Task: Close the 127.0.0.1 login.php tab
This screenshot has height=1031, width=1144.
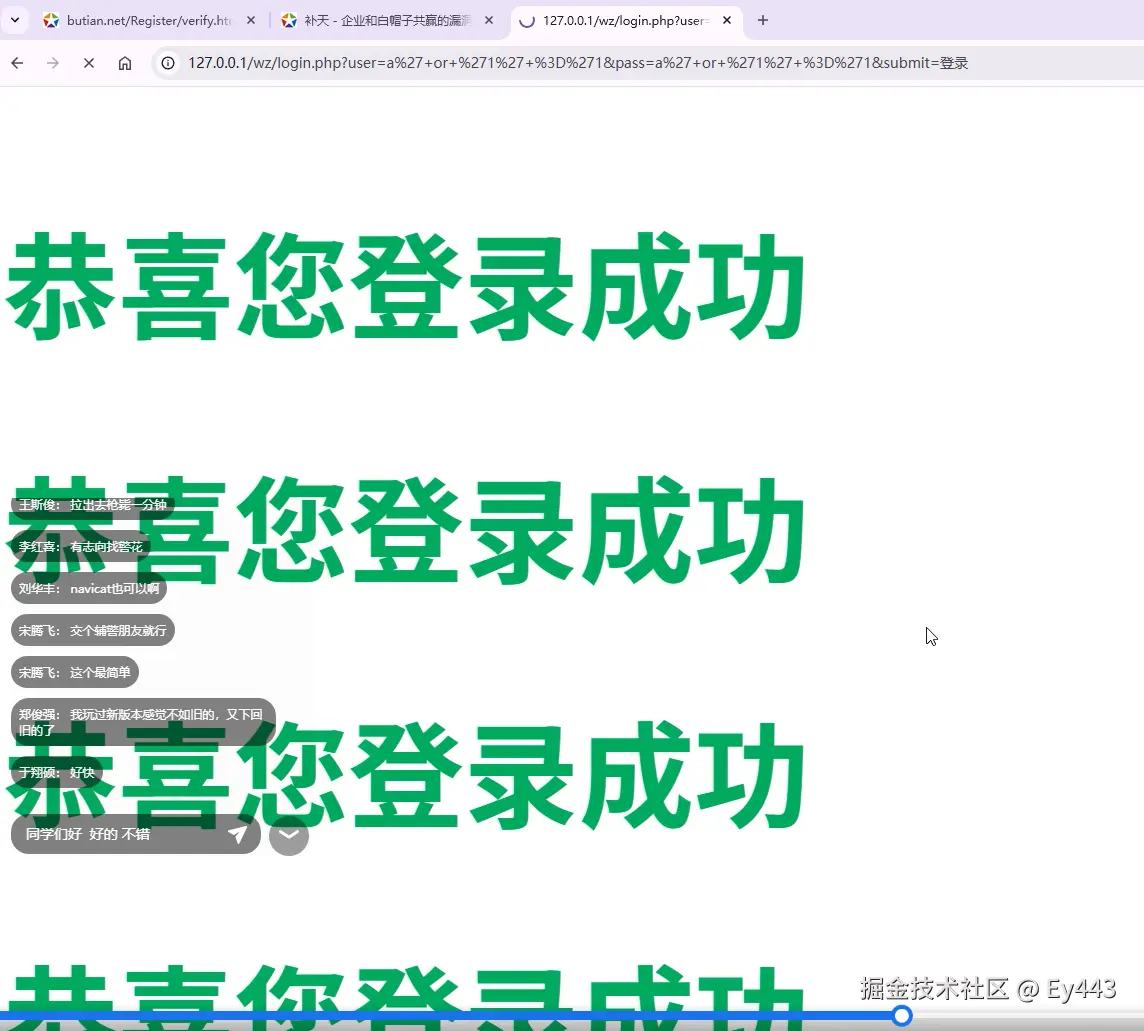Action: [727, 20]
